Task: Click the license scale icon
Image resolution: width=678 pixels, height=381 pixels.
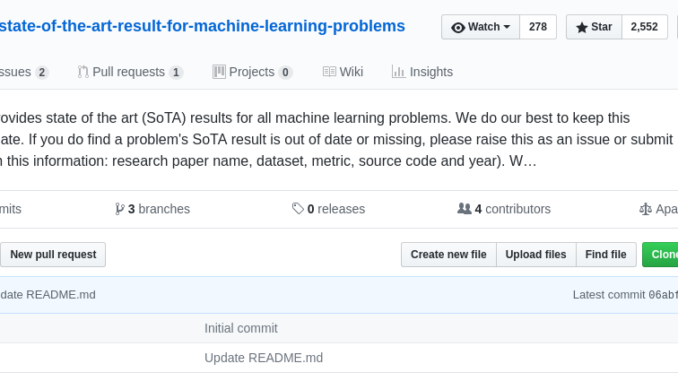Action: click(645, 209)
